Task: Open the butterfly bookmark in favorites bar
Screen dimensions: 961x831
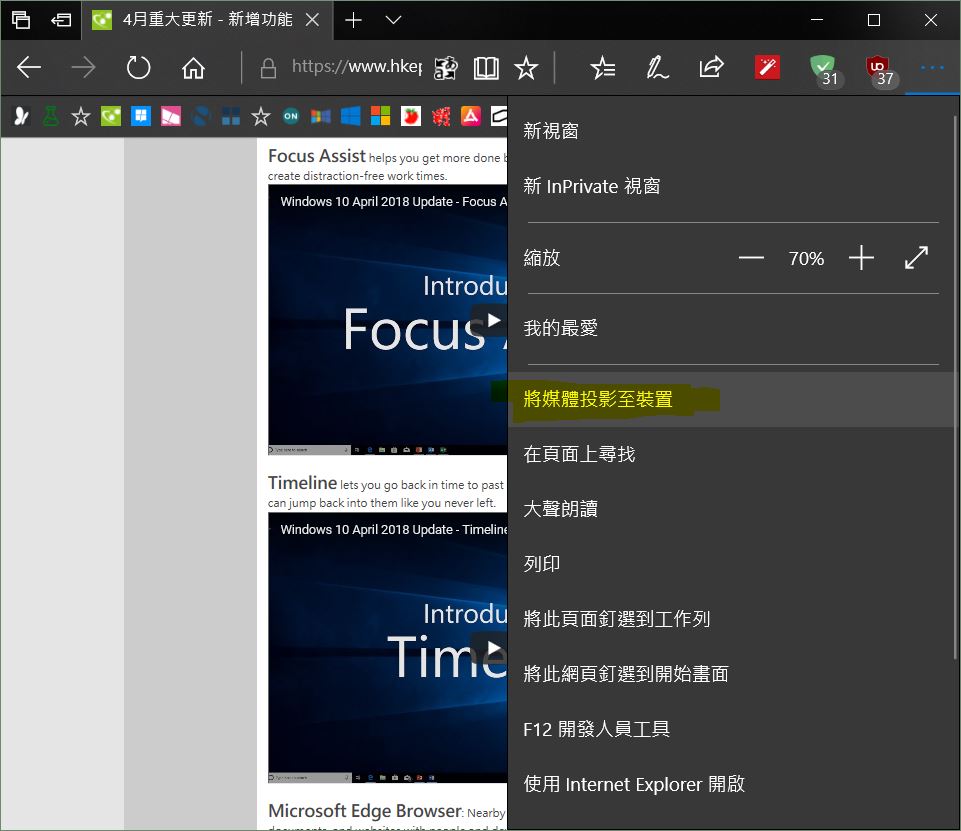Action: click(21, 116)
